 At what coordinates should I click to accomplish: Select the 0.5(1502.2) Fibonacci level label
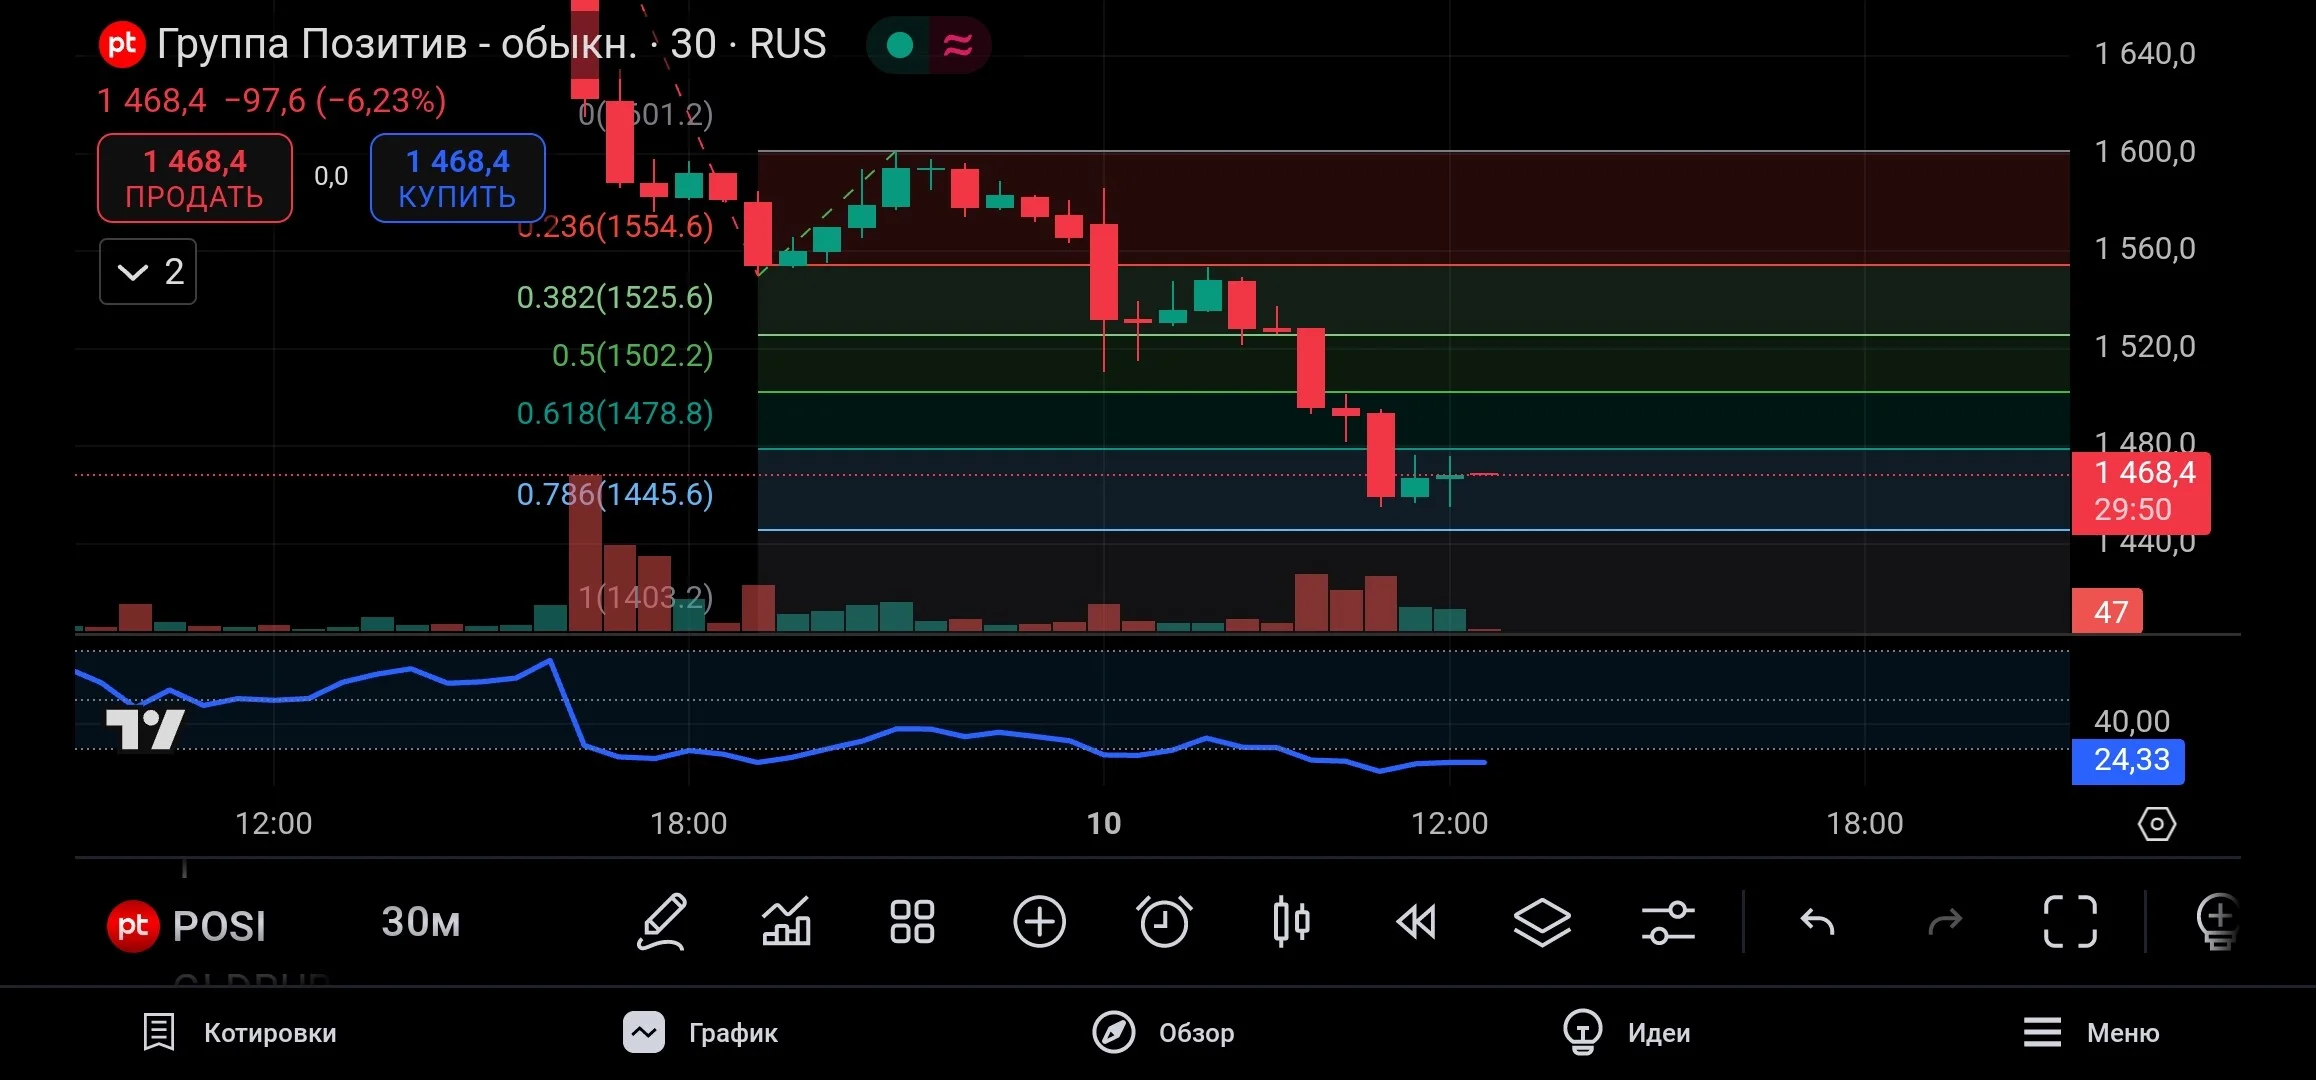click(633, 355)
